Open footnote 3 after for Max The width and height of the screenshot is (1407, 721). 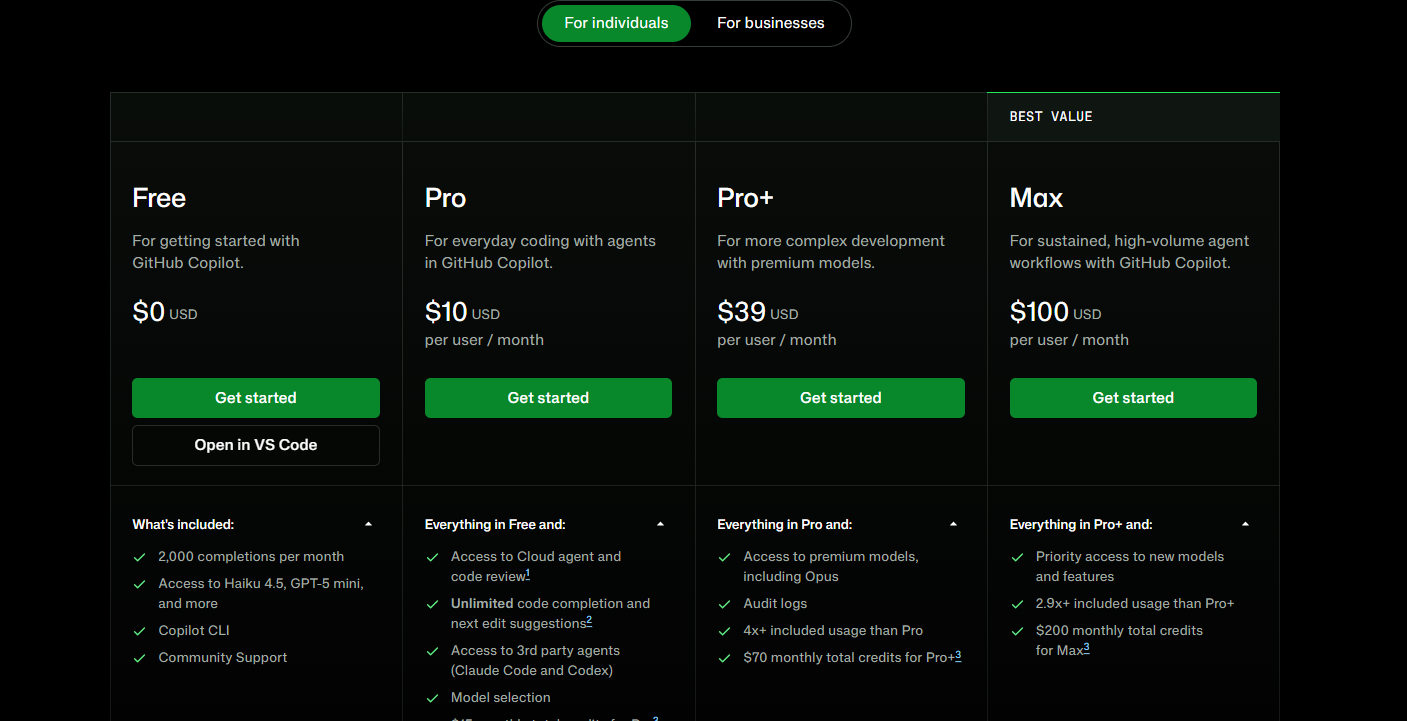point(1086,648)
